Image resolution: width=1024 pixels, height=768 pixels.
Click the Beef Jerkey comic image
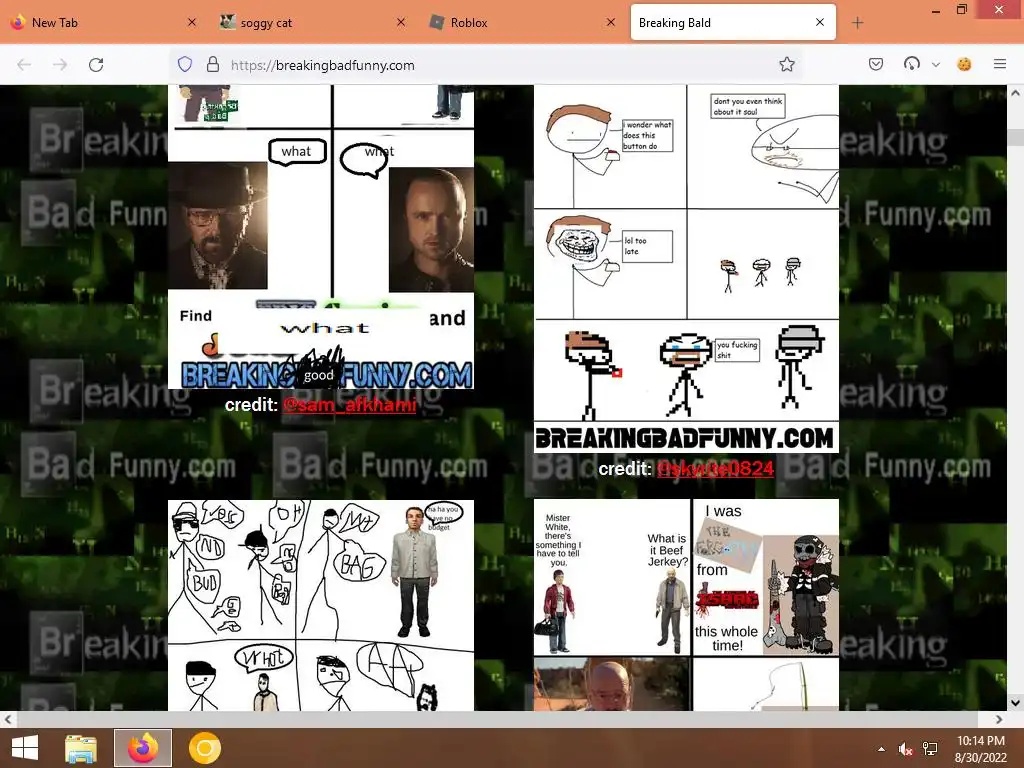point(686,605)
